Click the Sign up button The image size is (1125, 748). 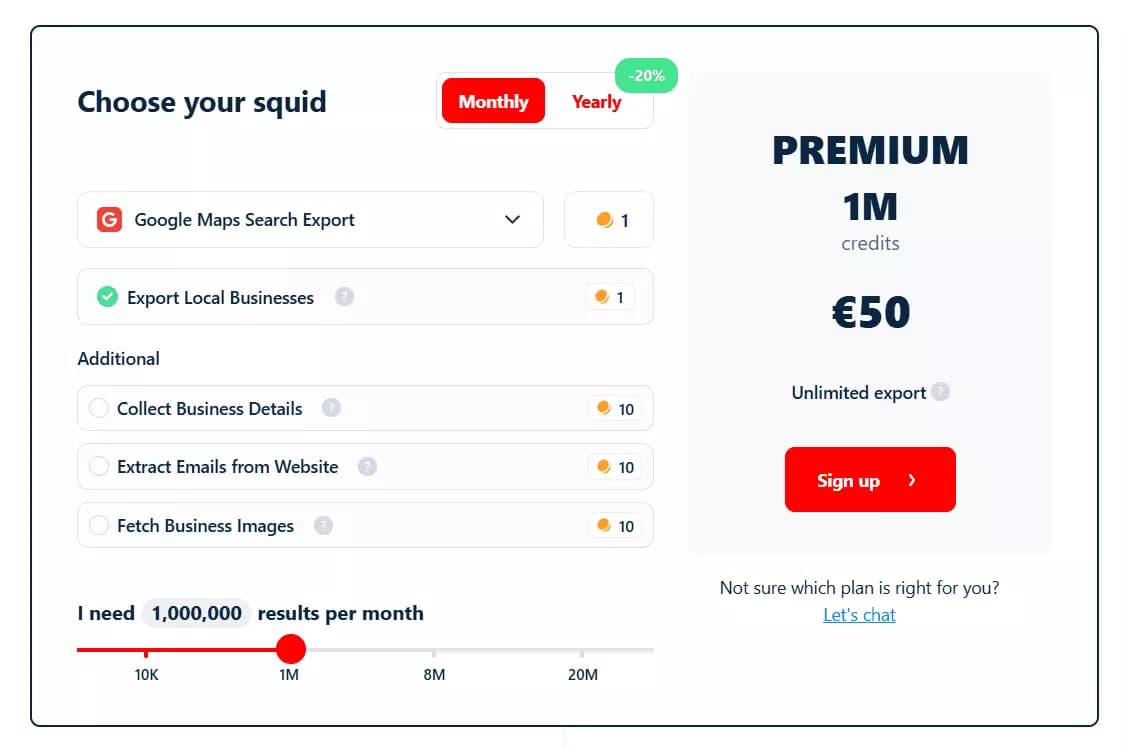(x=869, y=479)
